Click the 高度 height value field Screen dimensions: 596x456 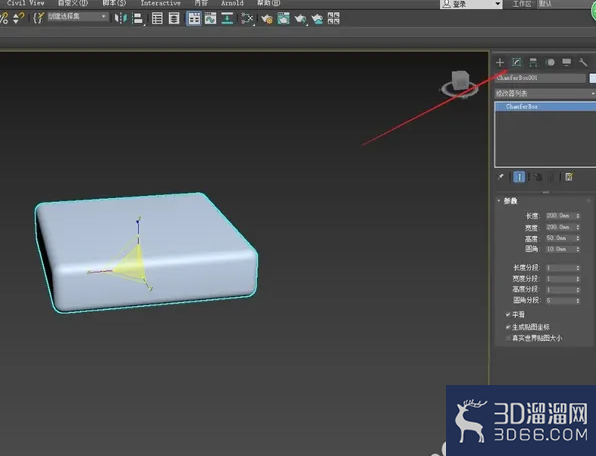[560, 238]
